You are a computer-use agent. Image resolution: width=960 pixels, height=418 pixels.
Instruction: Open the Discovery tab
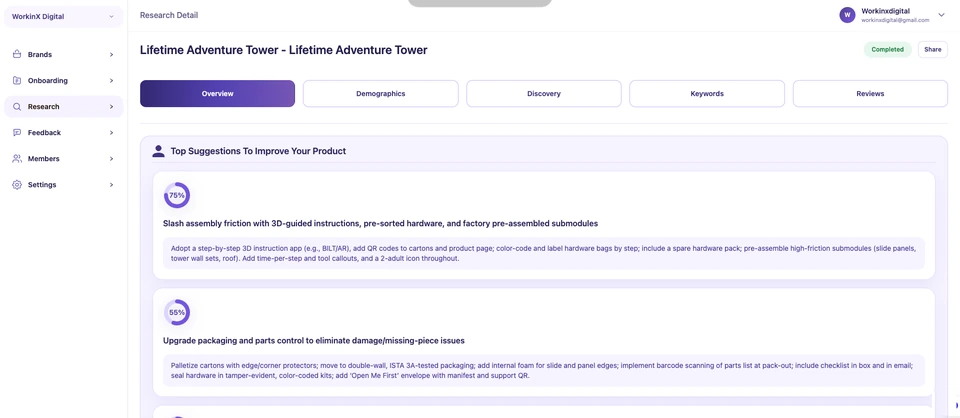tap(544, 94)
